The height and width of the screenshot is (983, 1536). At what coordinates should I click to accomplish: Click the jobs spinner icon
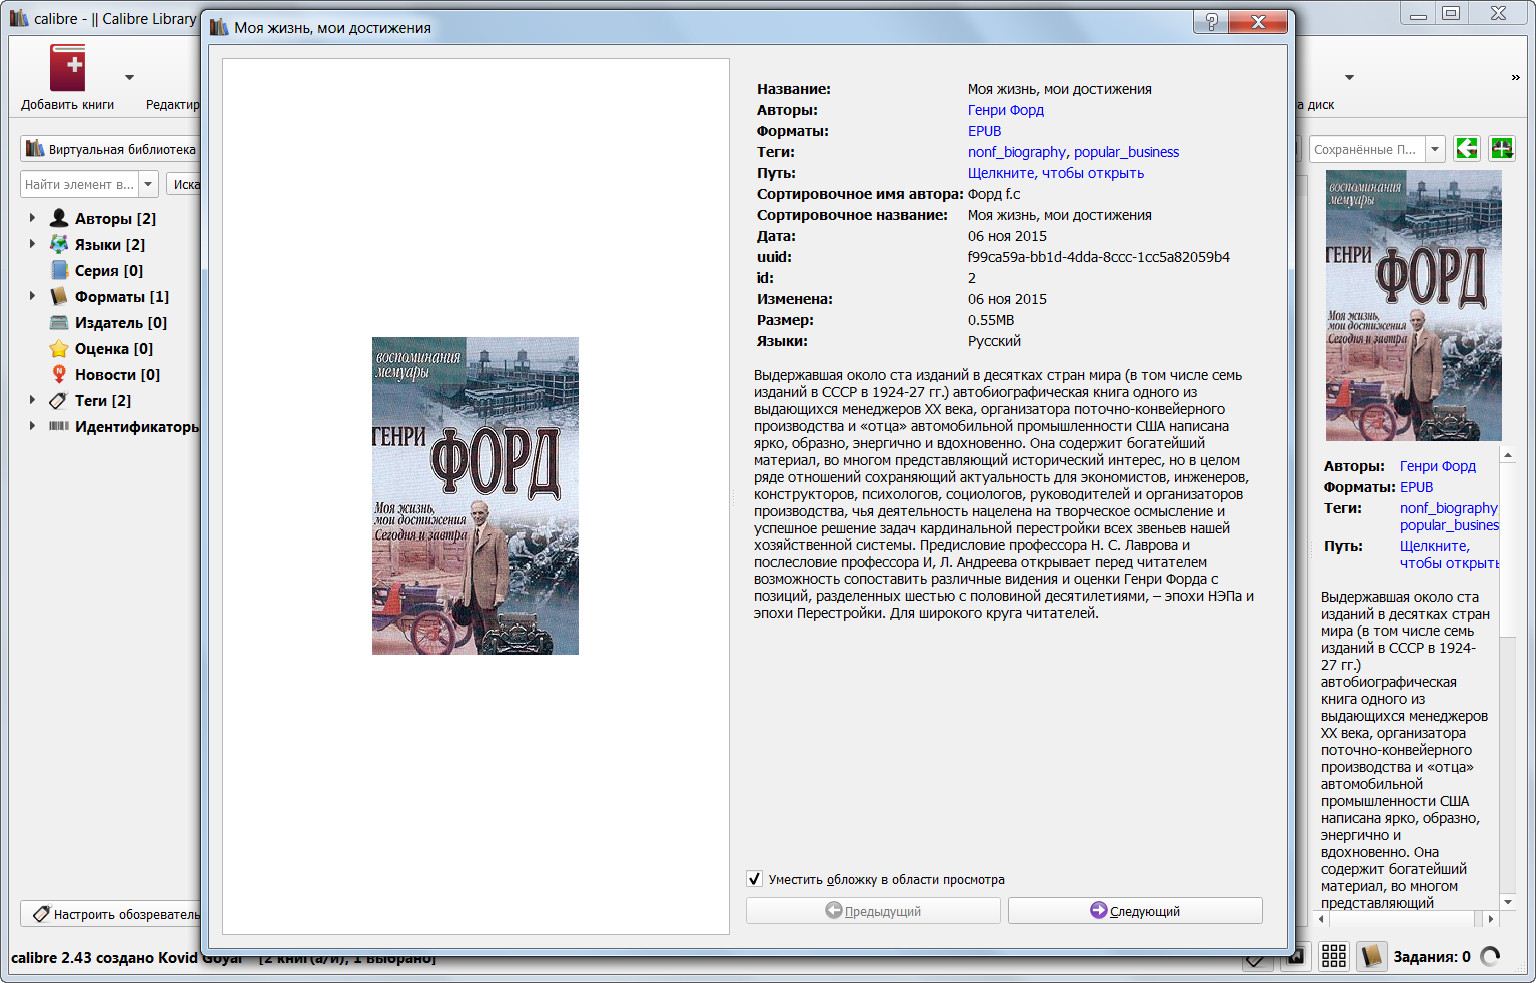(1490, 957)
